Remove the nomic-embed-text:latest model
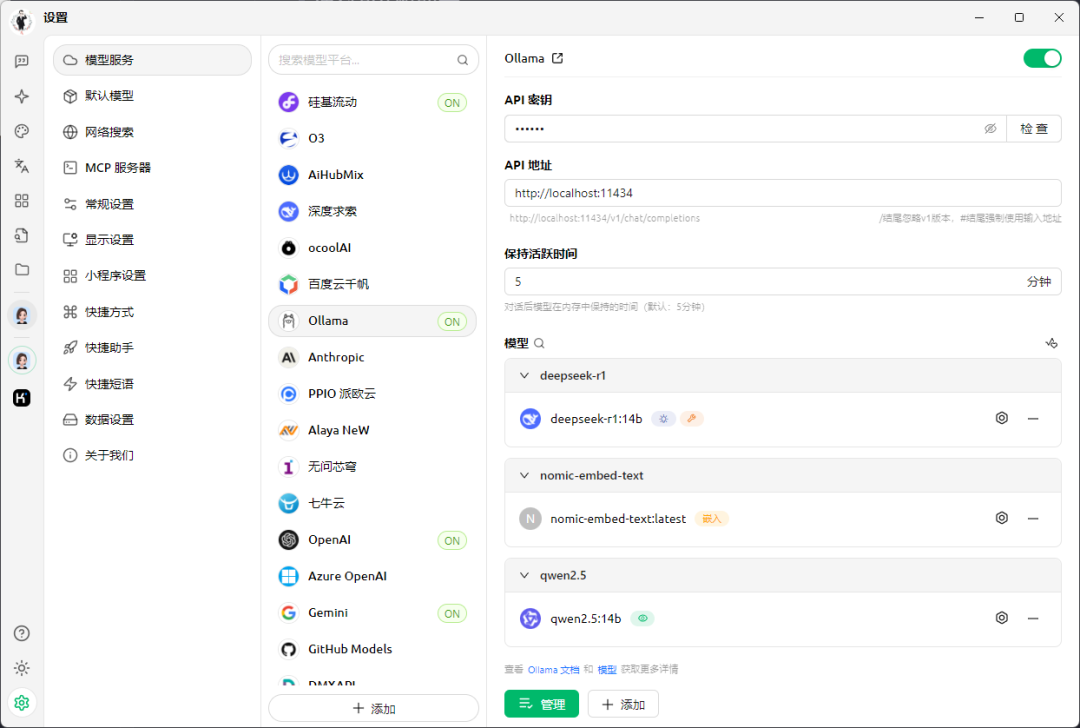The image size is (1080, 728). [x=1032, y=518]
